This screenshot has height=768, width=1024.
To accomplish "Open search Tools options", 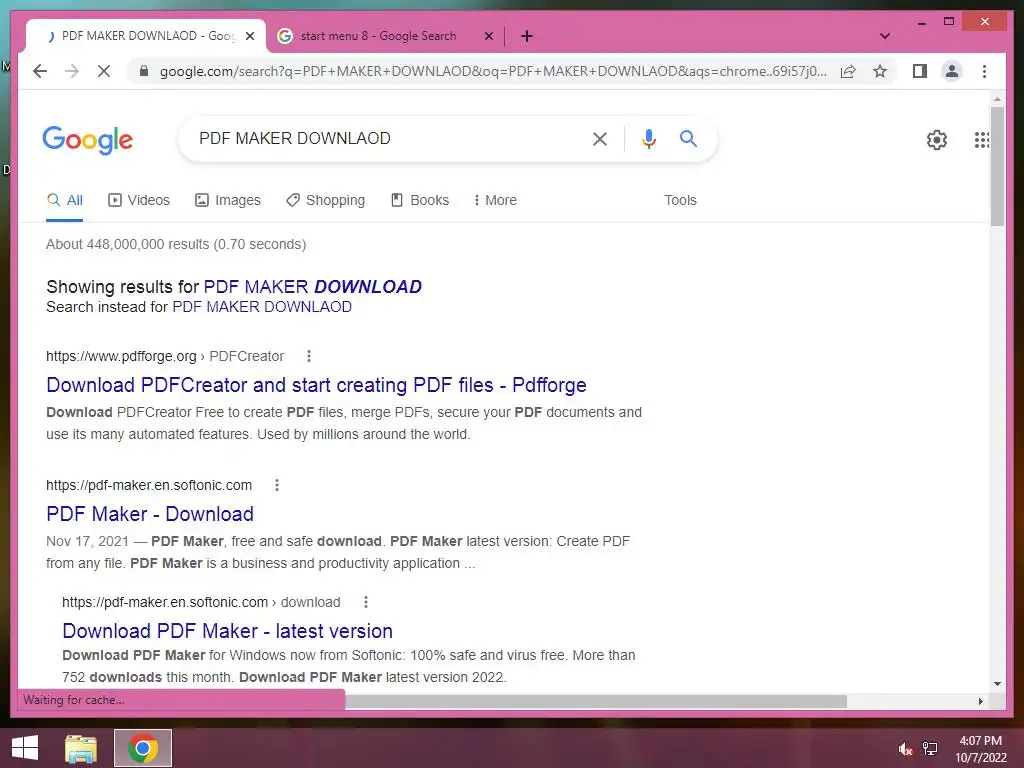I will (680, 200).
